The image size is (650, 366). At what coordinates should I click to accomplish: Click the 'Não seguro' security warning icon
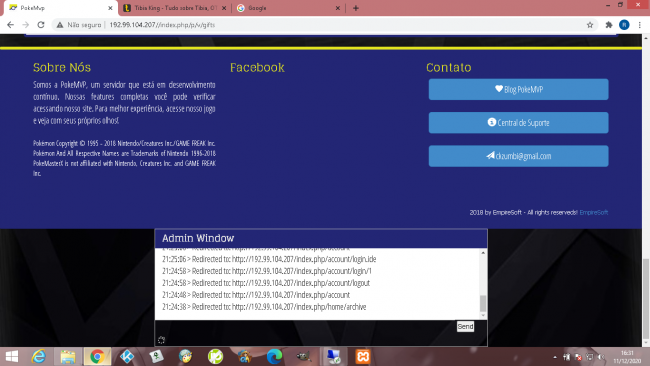[60, 25]
